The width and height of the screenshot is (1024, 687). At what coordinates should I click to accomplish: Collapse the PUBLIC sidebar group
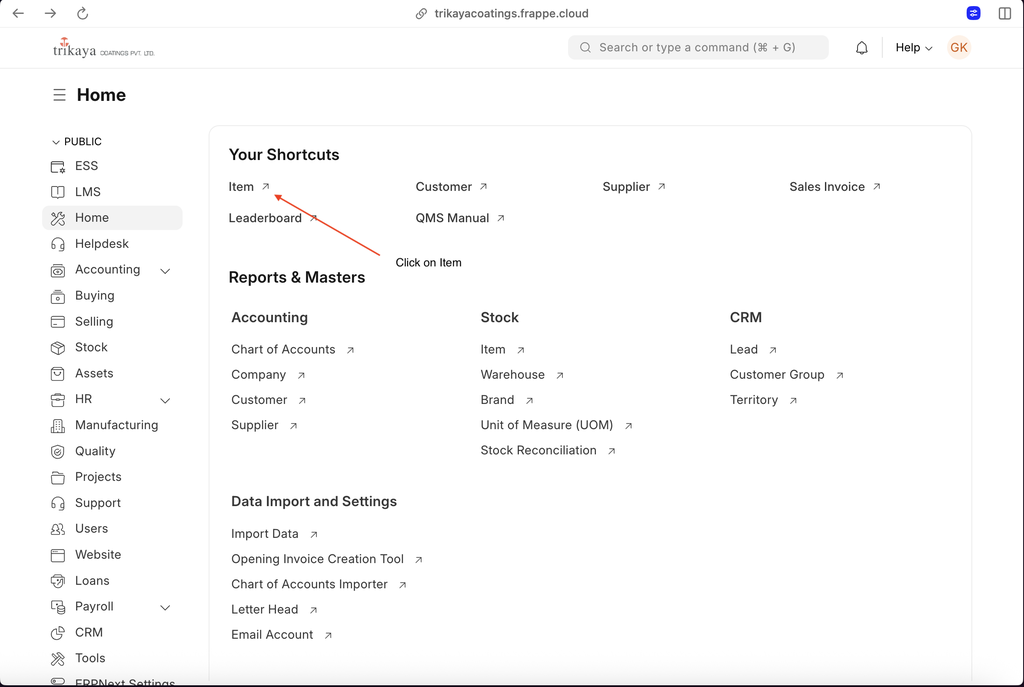pos(76,142)
